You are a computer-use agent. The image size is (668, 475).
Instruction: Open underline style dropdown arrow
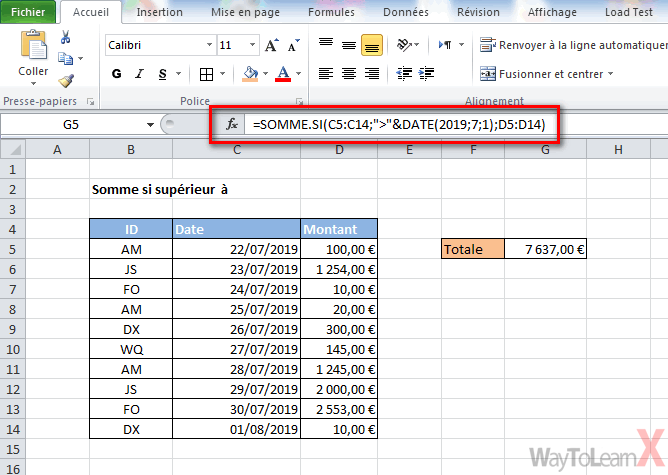click(179, 74)
